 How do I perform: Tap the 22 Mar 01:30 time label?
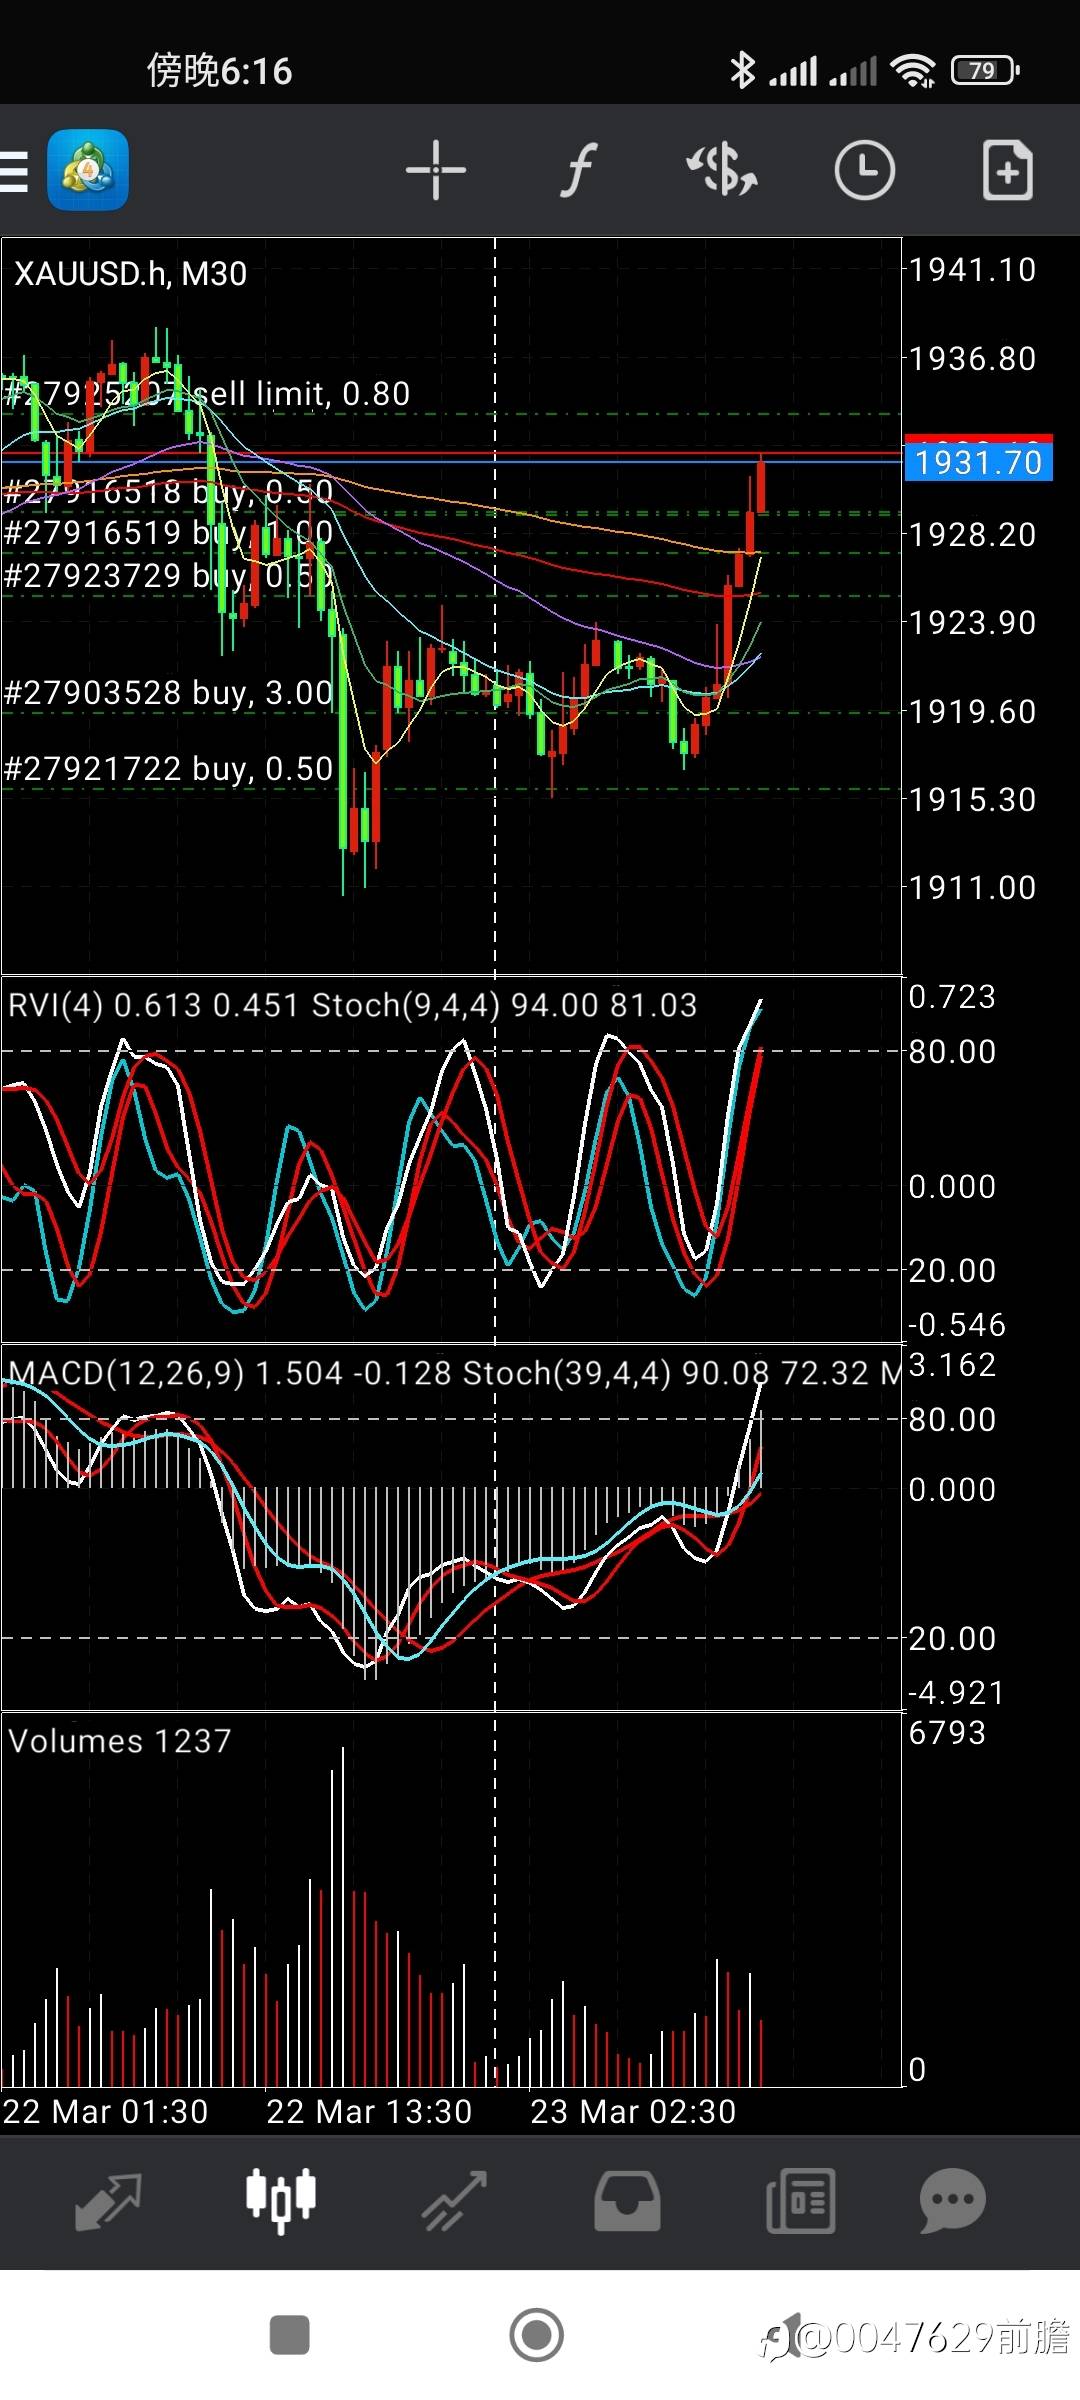pos(105,2112)
